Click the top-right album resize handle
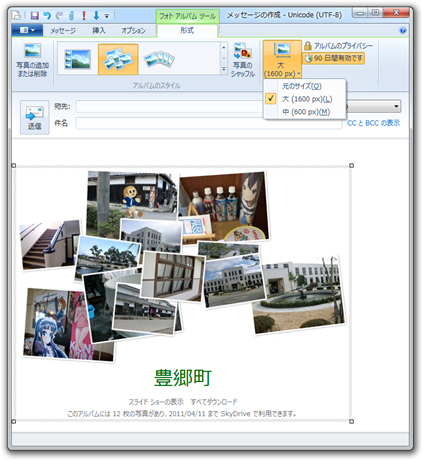This screenshot has width=423, height=461. tap(351, 166)
